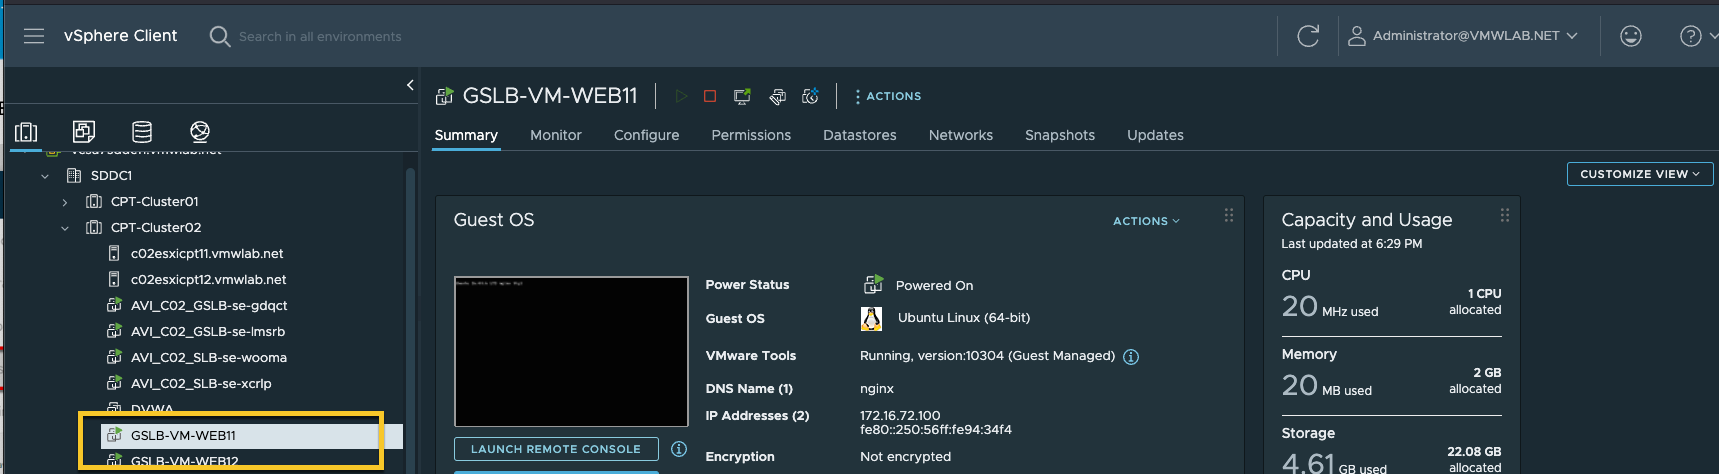The image size is (1719, 474).
Task: Click info icon next to Launch Remote Console
Action: click(x=679, y=449)
